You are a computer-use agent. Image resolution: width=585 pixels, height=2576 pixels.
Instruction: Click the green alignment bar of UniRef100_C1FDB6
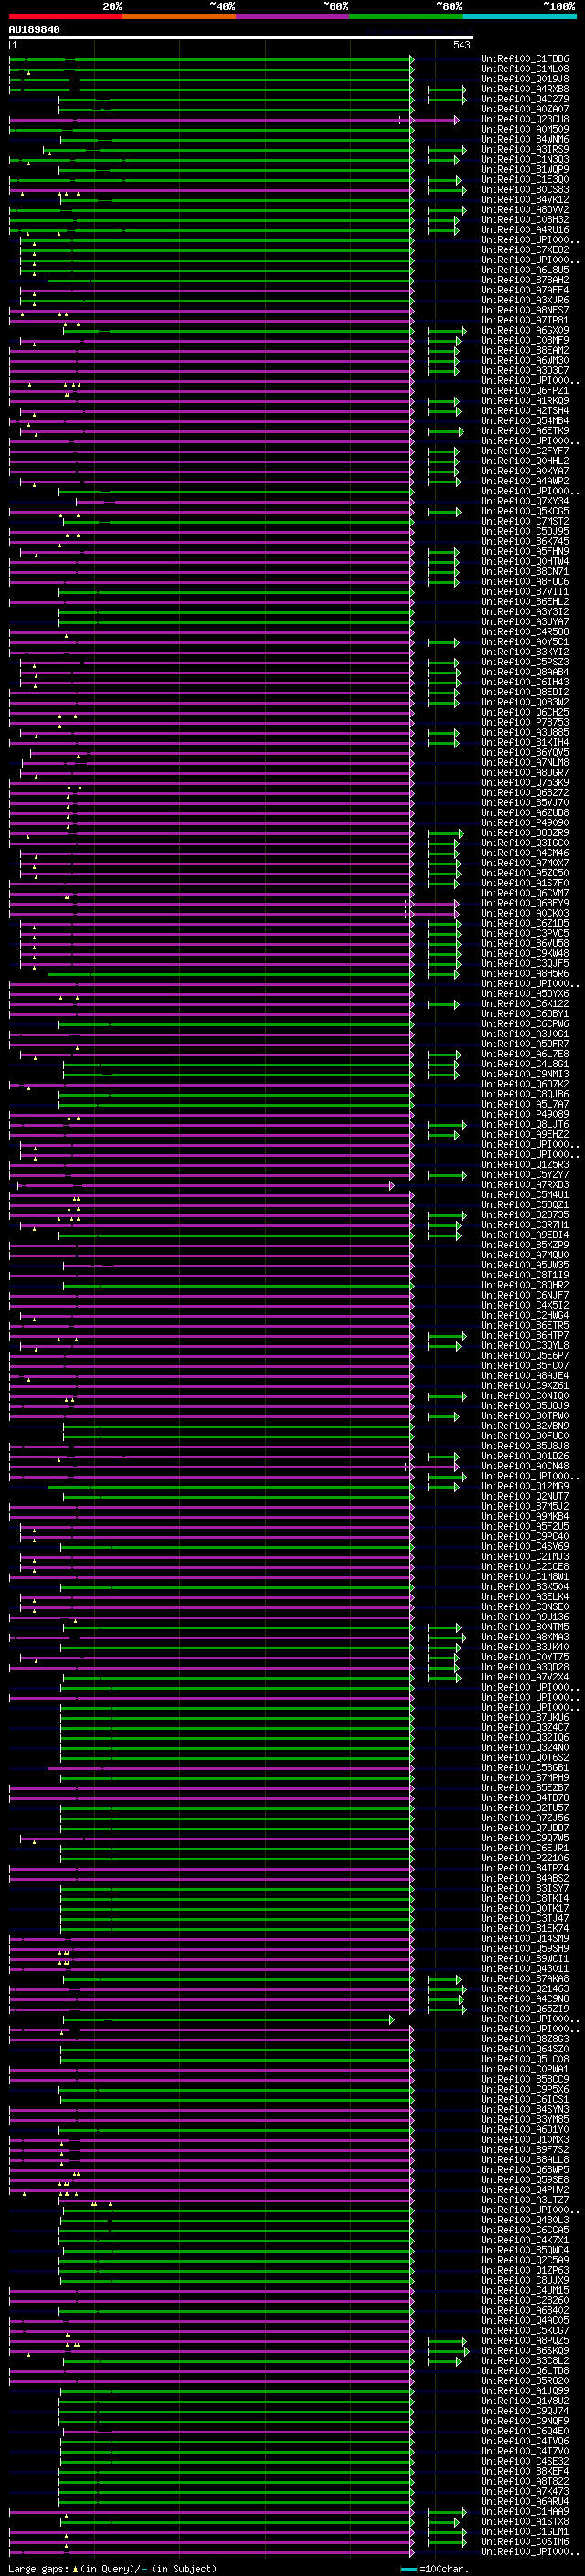click(x=211, y=59)
